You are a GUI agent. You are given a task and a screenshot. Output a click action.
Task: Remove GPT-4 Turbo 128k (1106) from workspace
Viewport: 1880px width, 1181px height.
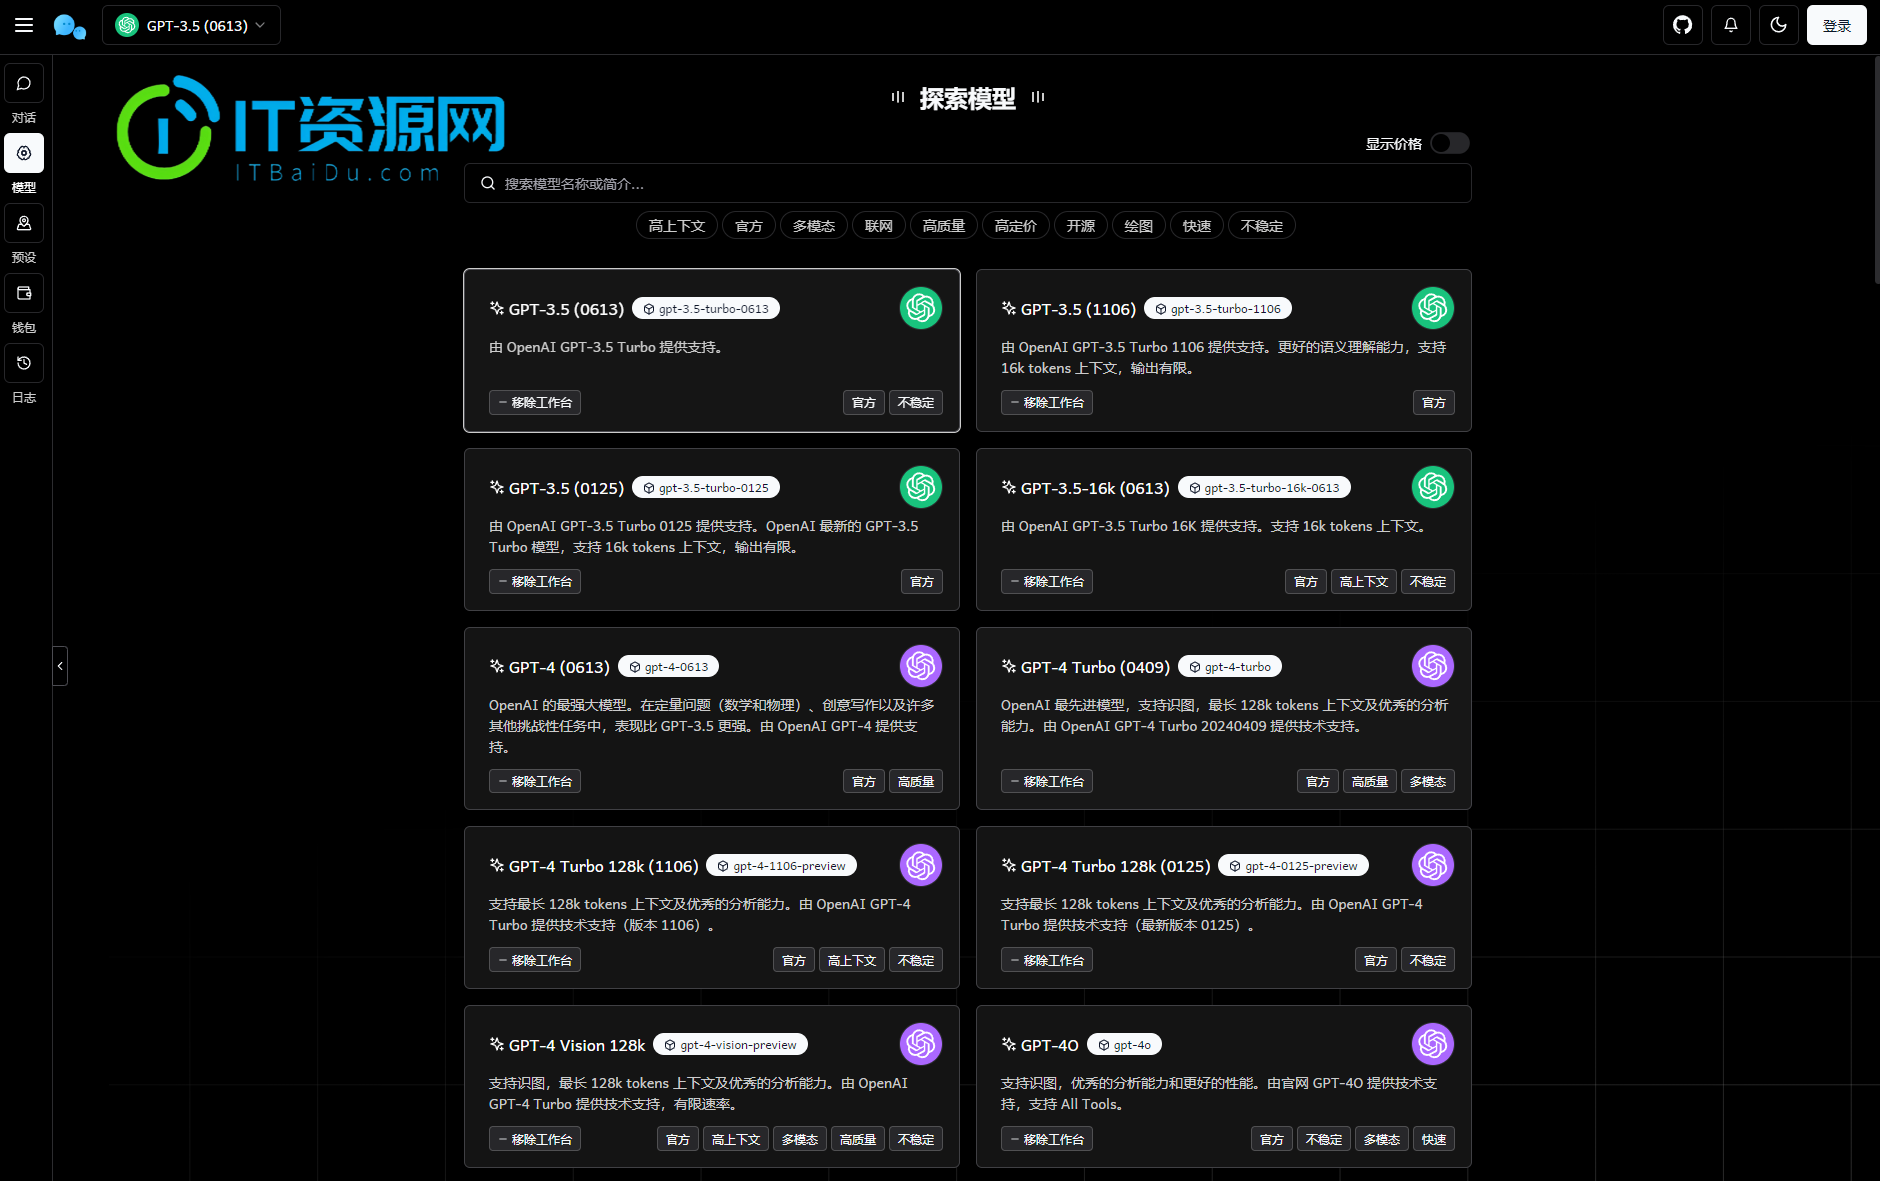point(535,961)
